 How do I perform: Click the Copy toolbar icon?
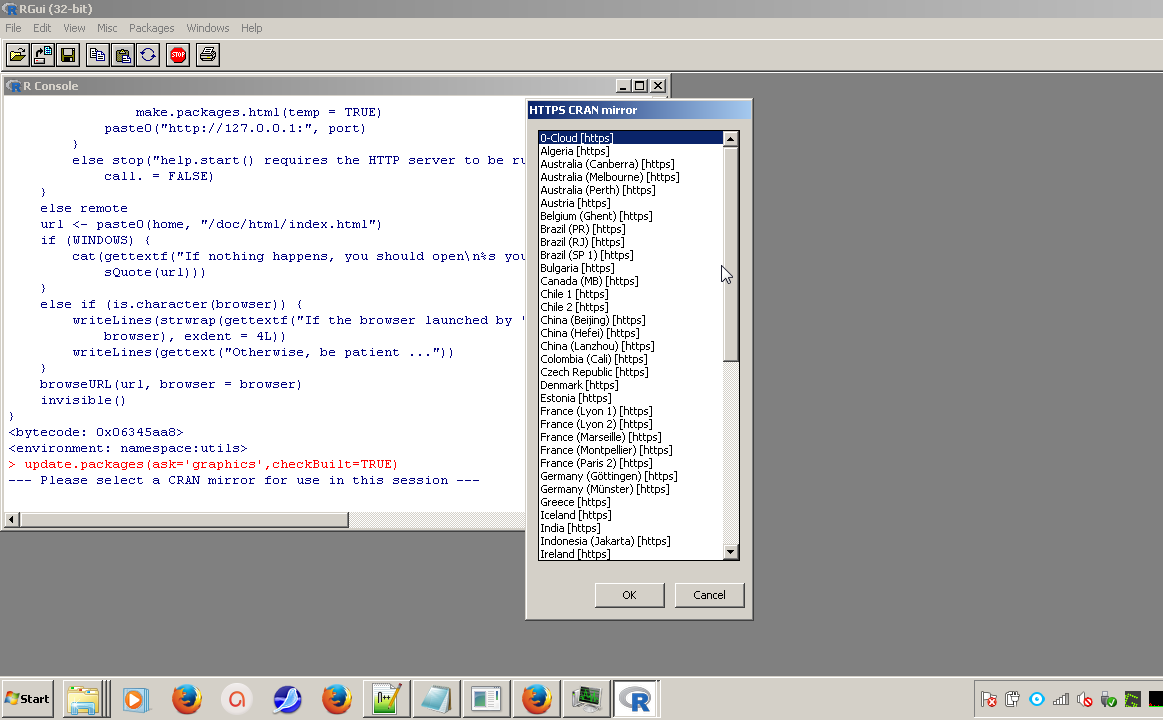pos(97,55)
